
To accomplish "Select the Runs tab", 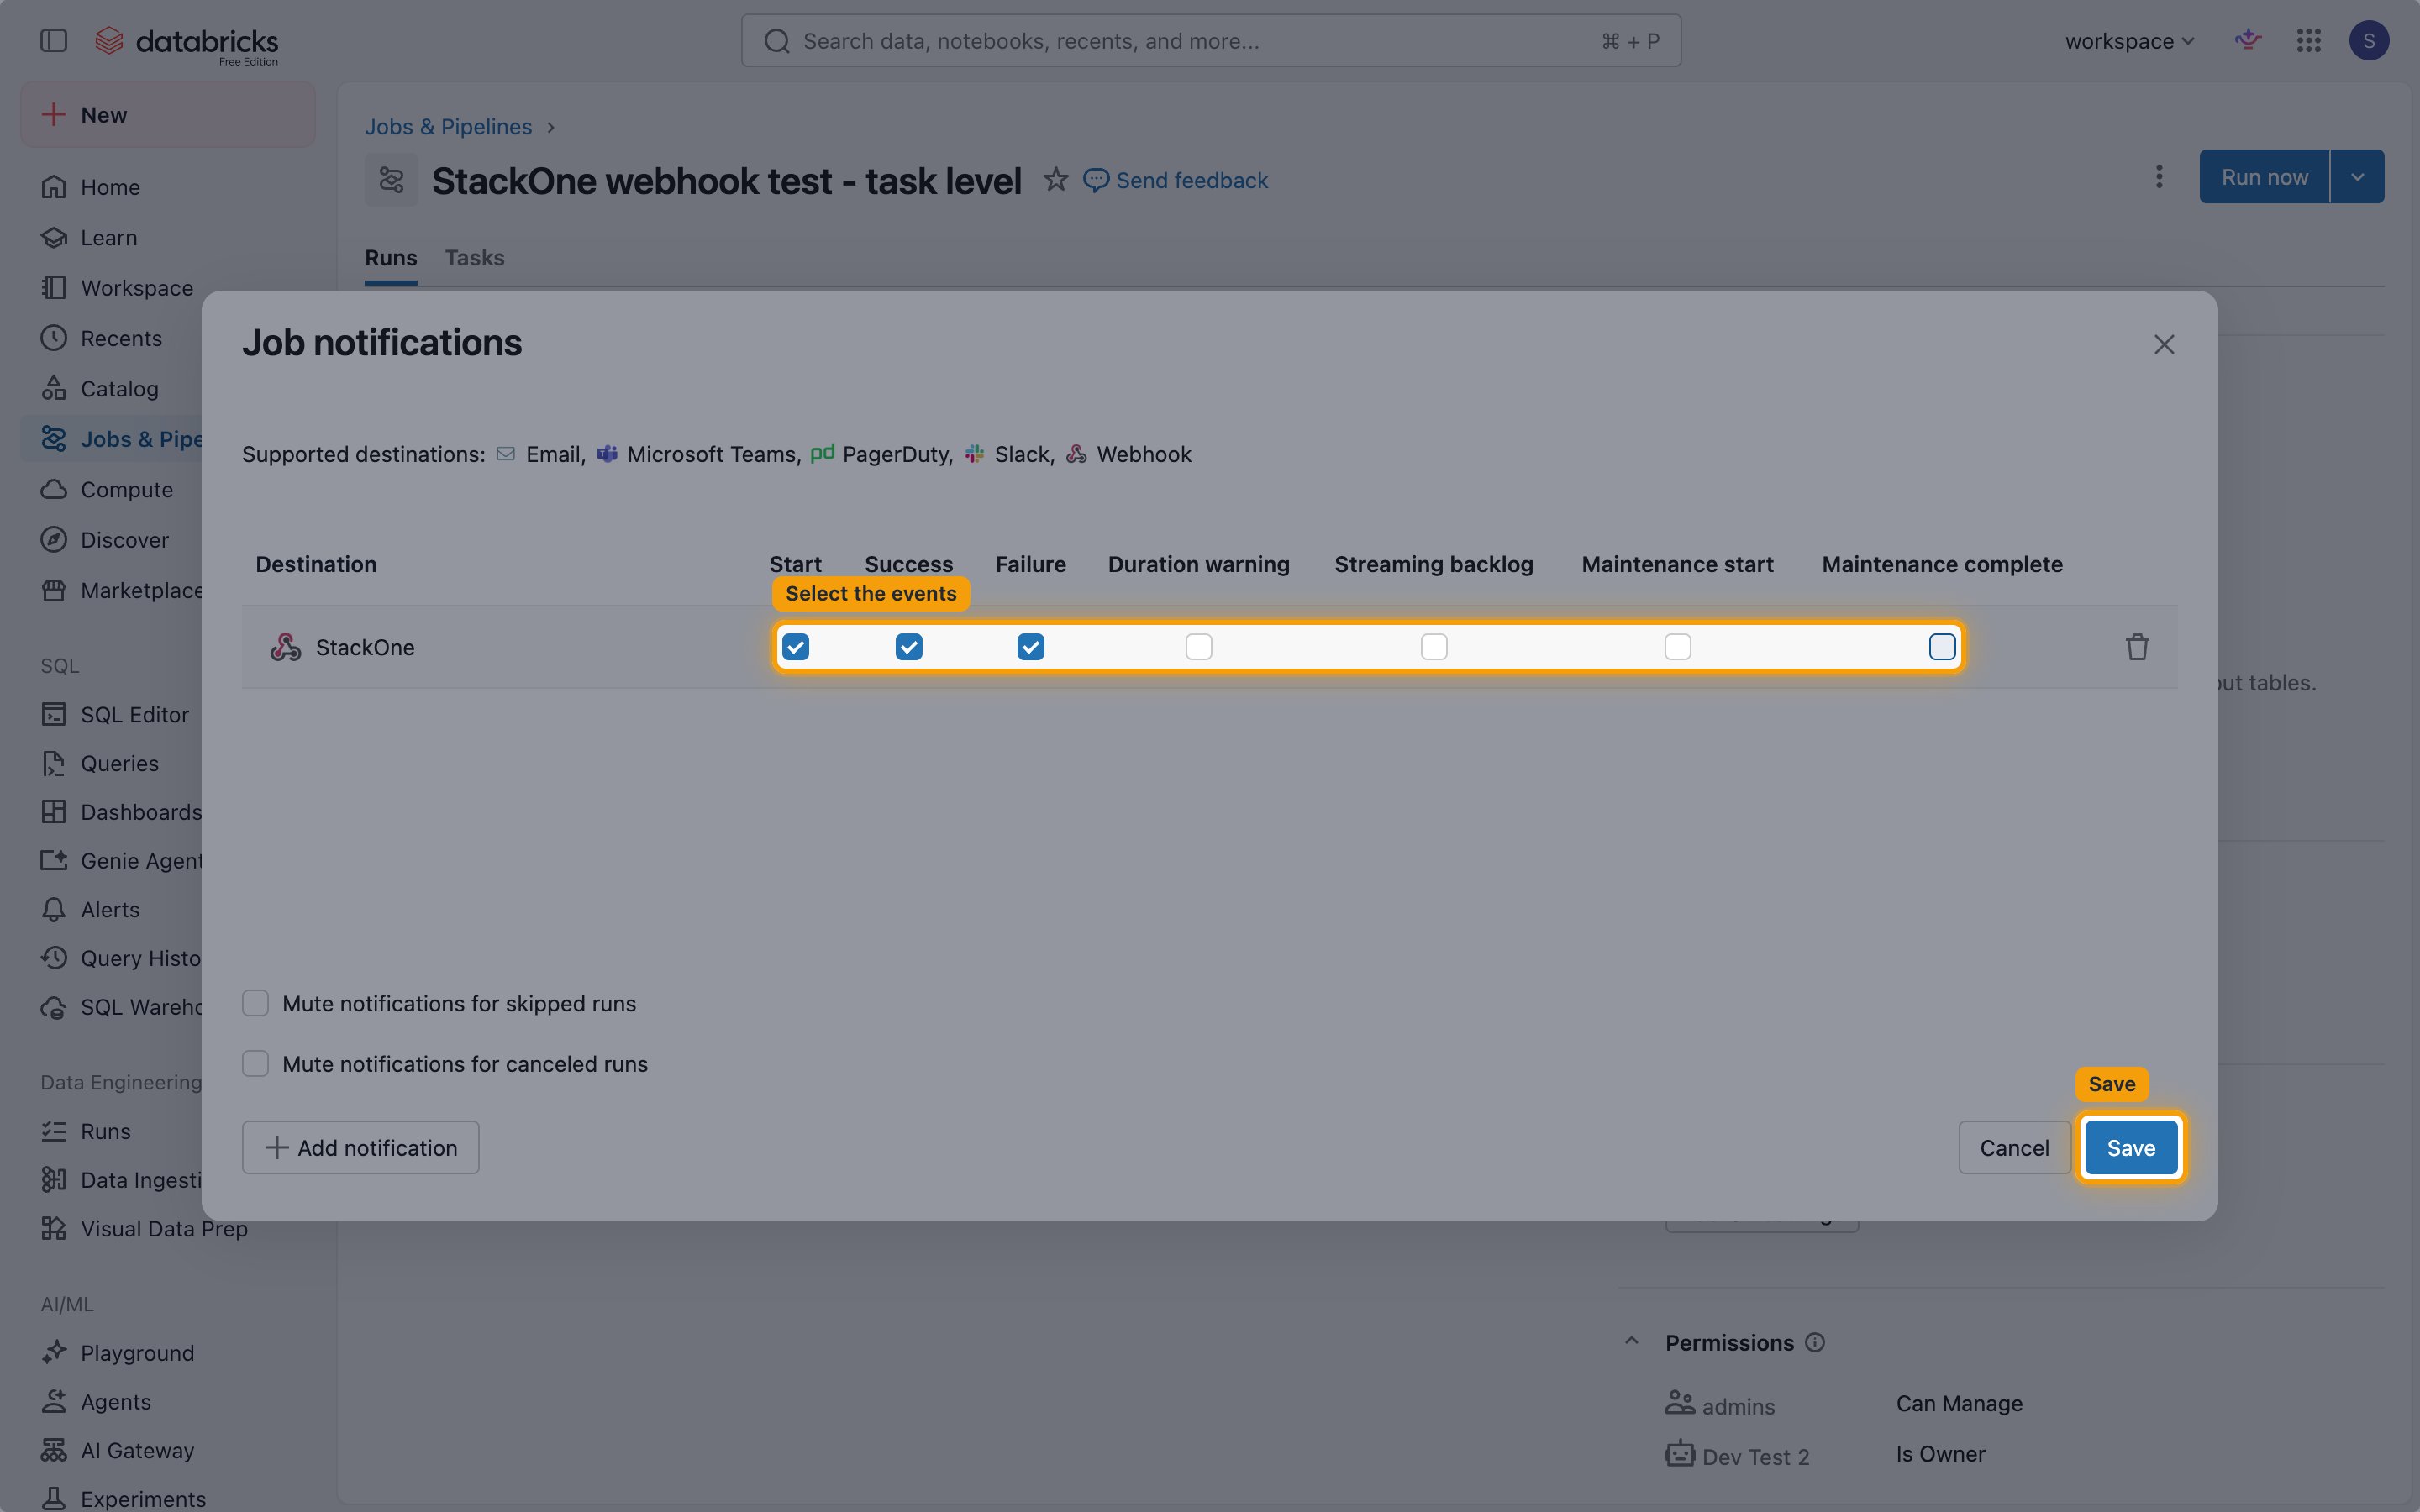I will (390, 258).
